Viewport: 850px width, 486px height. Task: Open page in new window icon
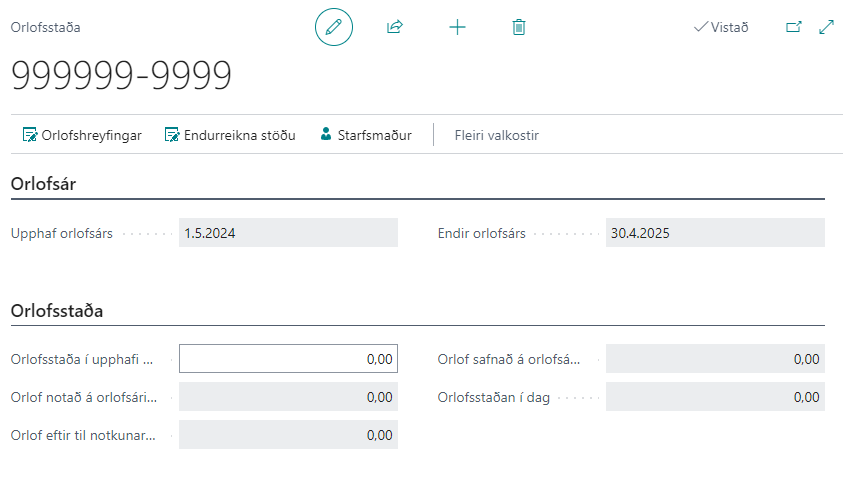pyautogui.click(x=794, y=27)
